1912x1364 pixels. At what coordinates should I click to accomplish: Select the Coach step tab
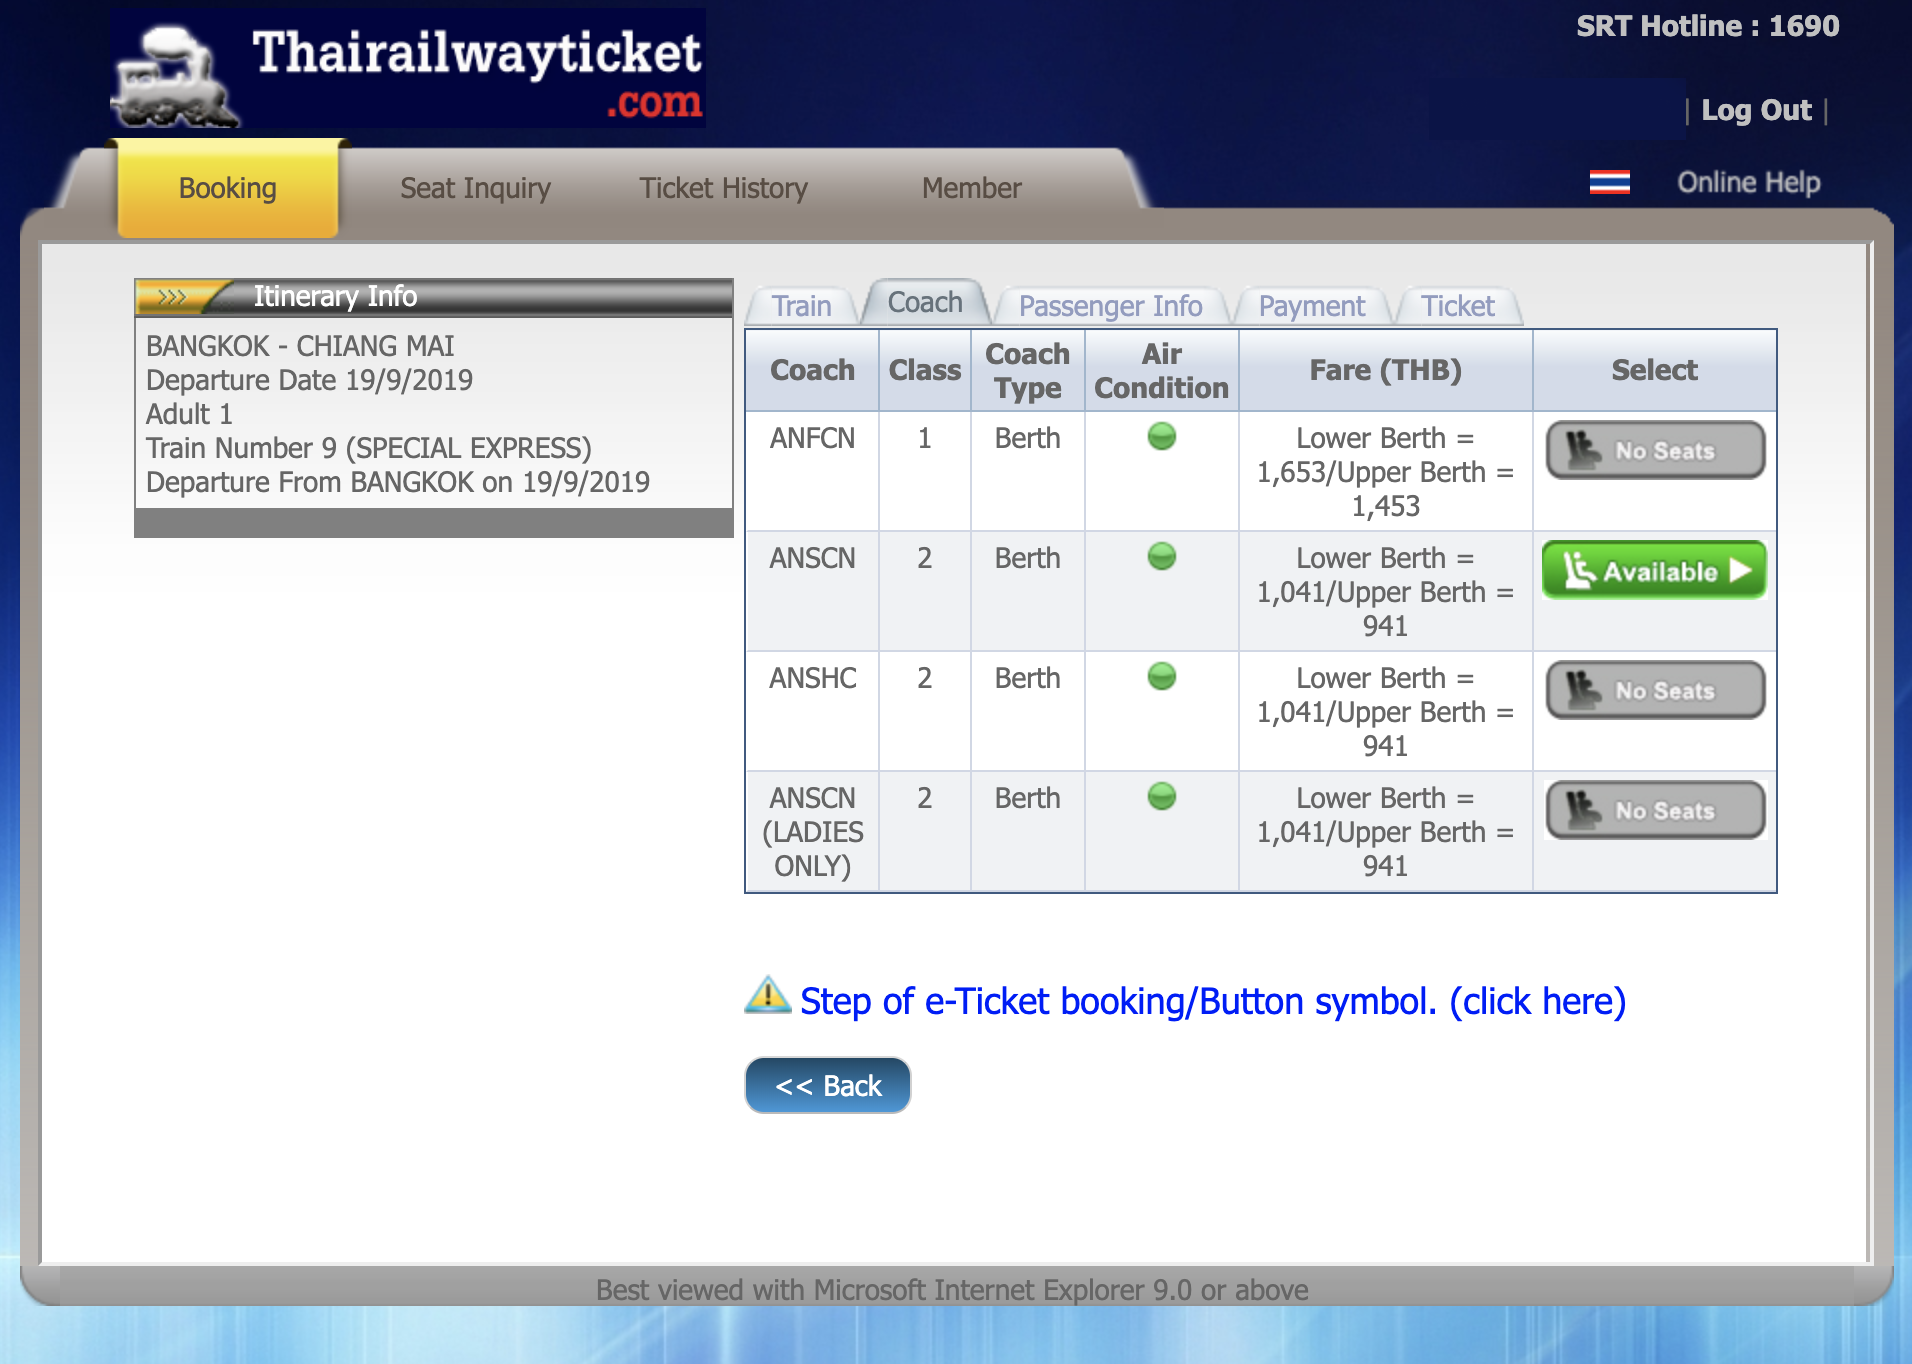click(x=925, y=302)
